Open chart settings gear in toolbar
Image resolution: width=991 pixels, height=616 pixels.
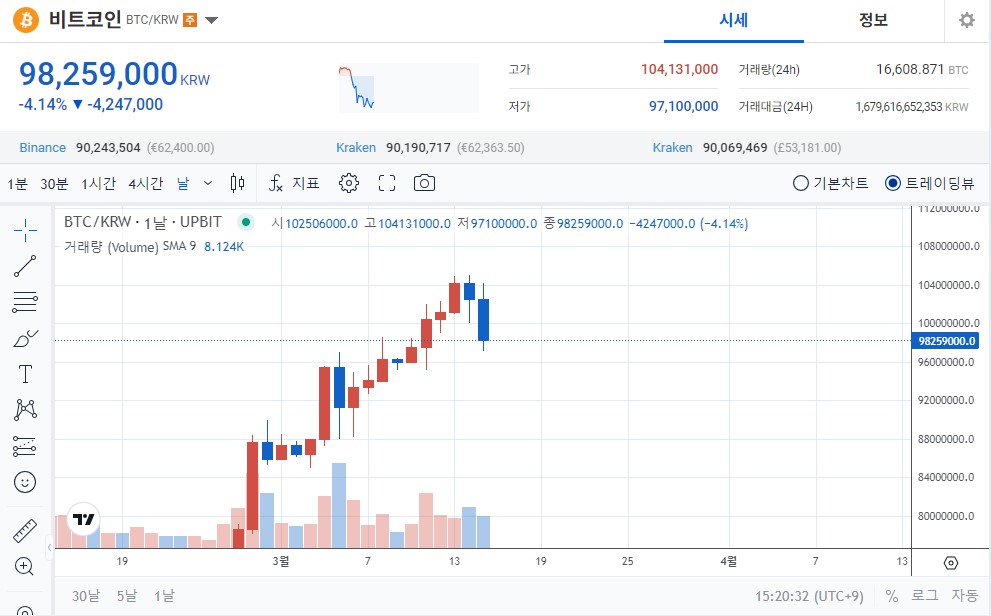click(x=349, y=183)
